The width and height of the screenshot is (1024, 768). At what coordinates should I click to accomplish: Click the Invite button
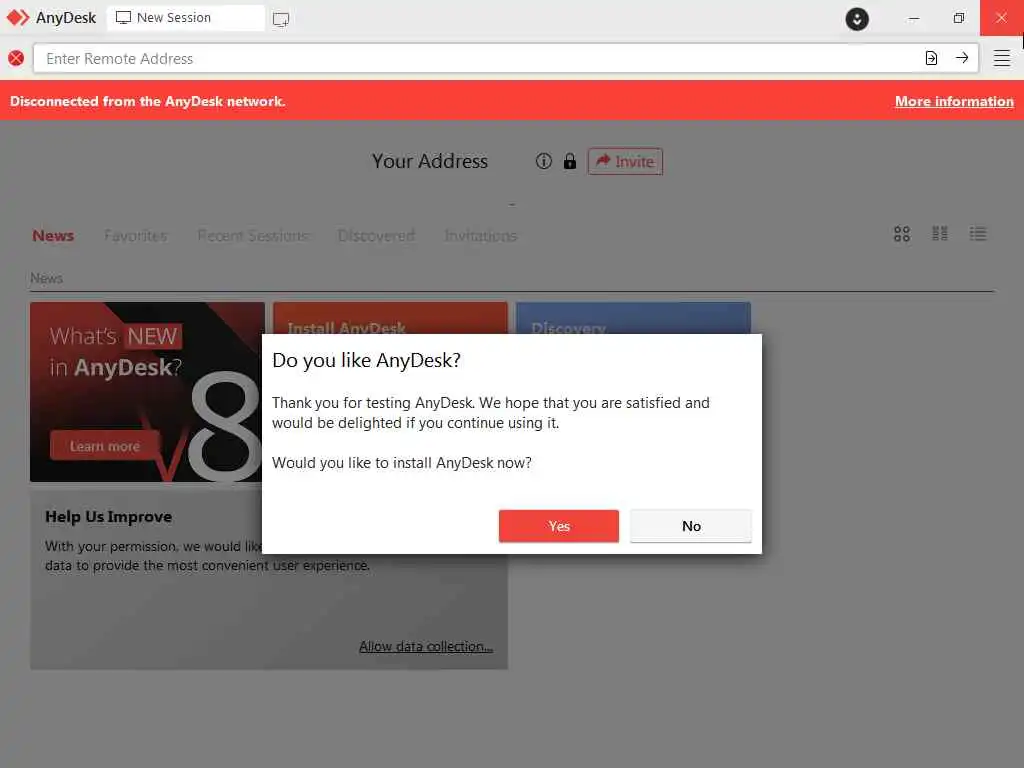pos(625,161)
